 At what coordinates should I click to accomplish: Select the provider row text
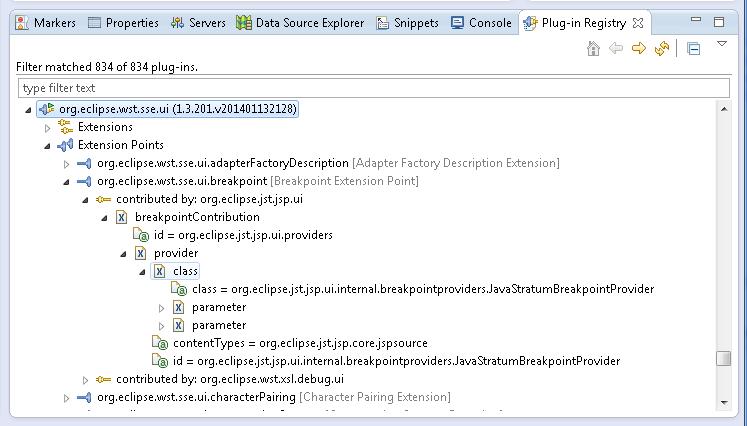pyautogui.click(x=176, y=254)
